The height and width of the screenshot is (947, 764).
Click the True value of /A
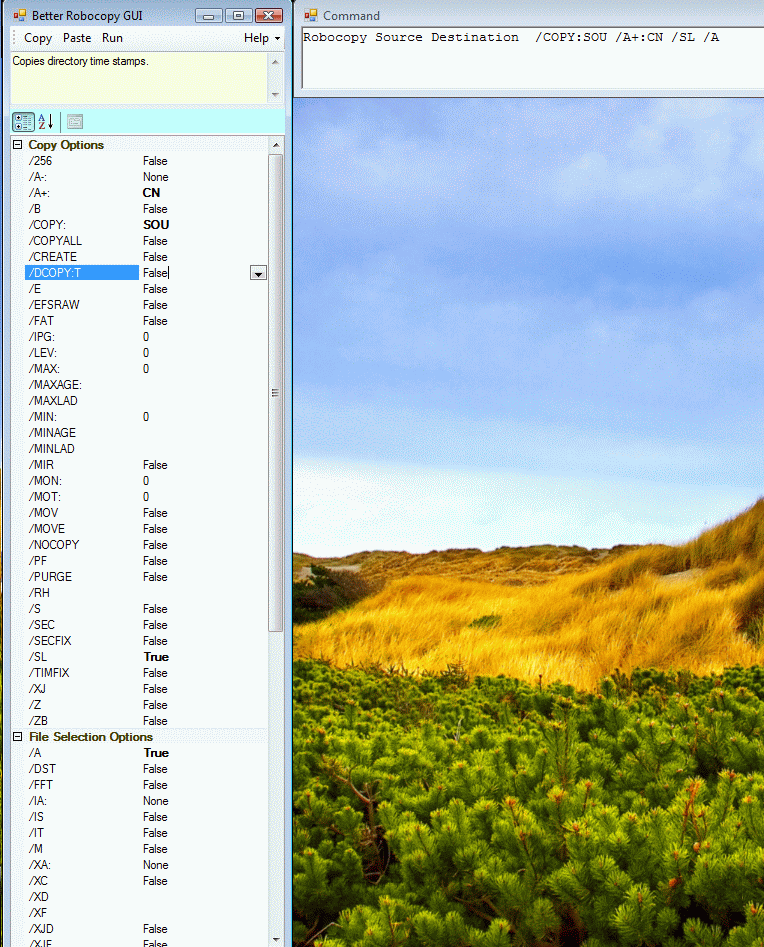tap(156, 753)
